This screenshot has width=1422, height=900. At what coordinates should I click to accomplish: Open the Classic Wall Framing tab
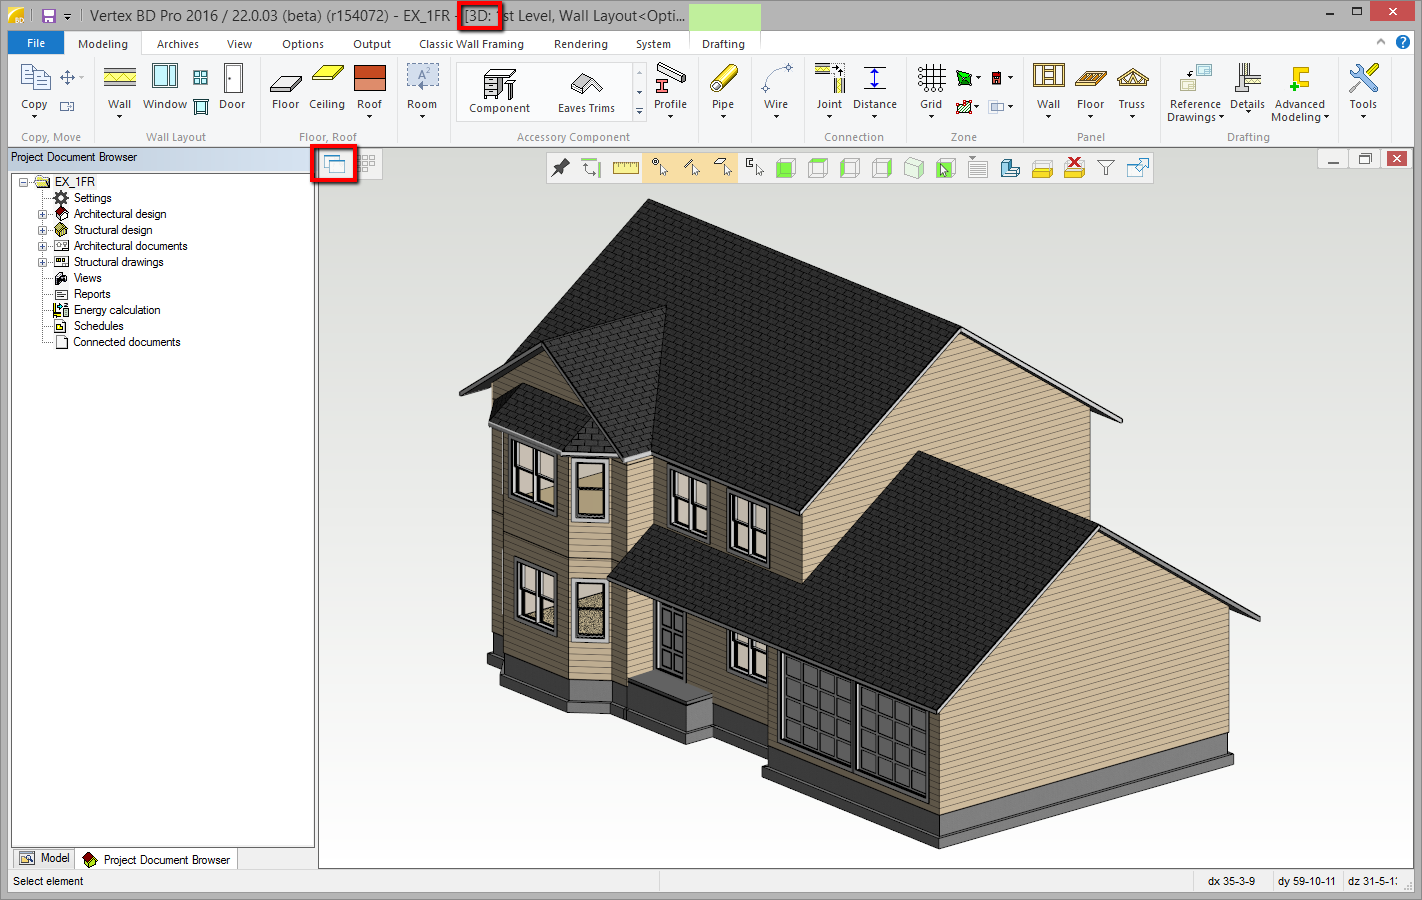pos(471,44)
